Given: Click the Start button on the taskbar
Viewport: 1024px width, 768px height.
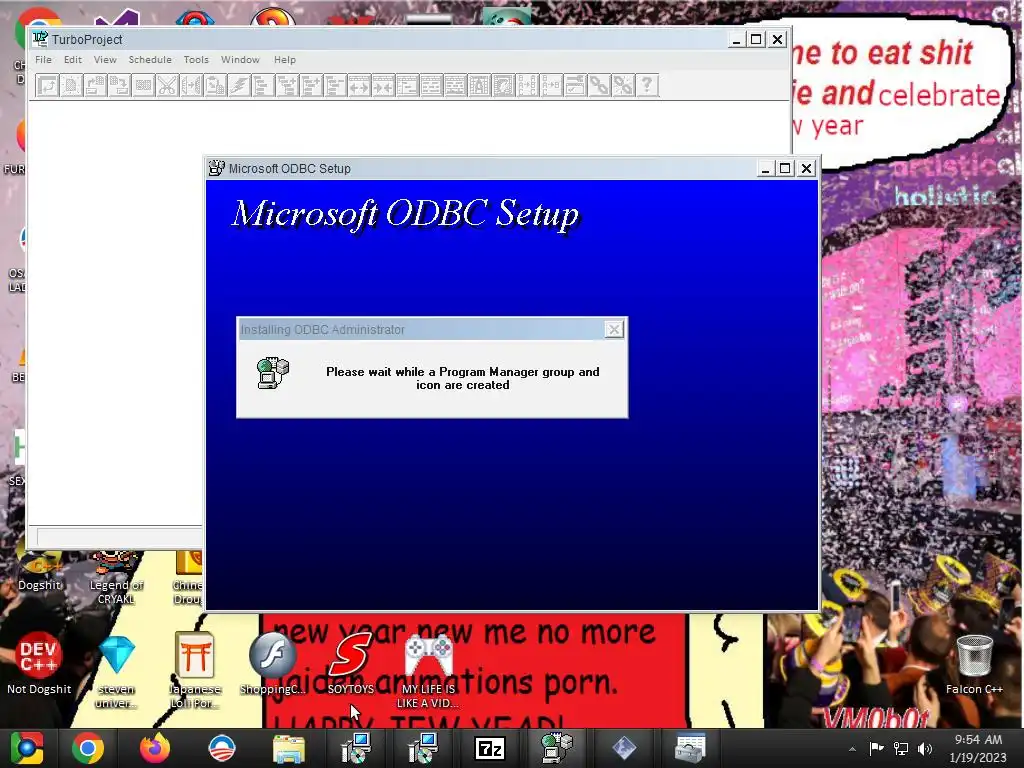Looking at the screenshot, I should tap(26, 748).
